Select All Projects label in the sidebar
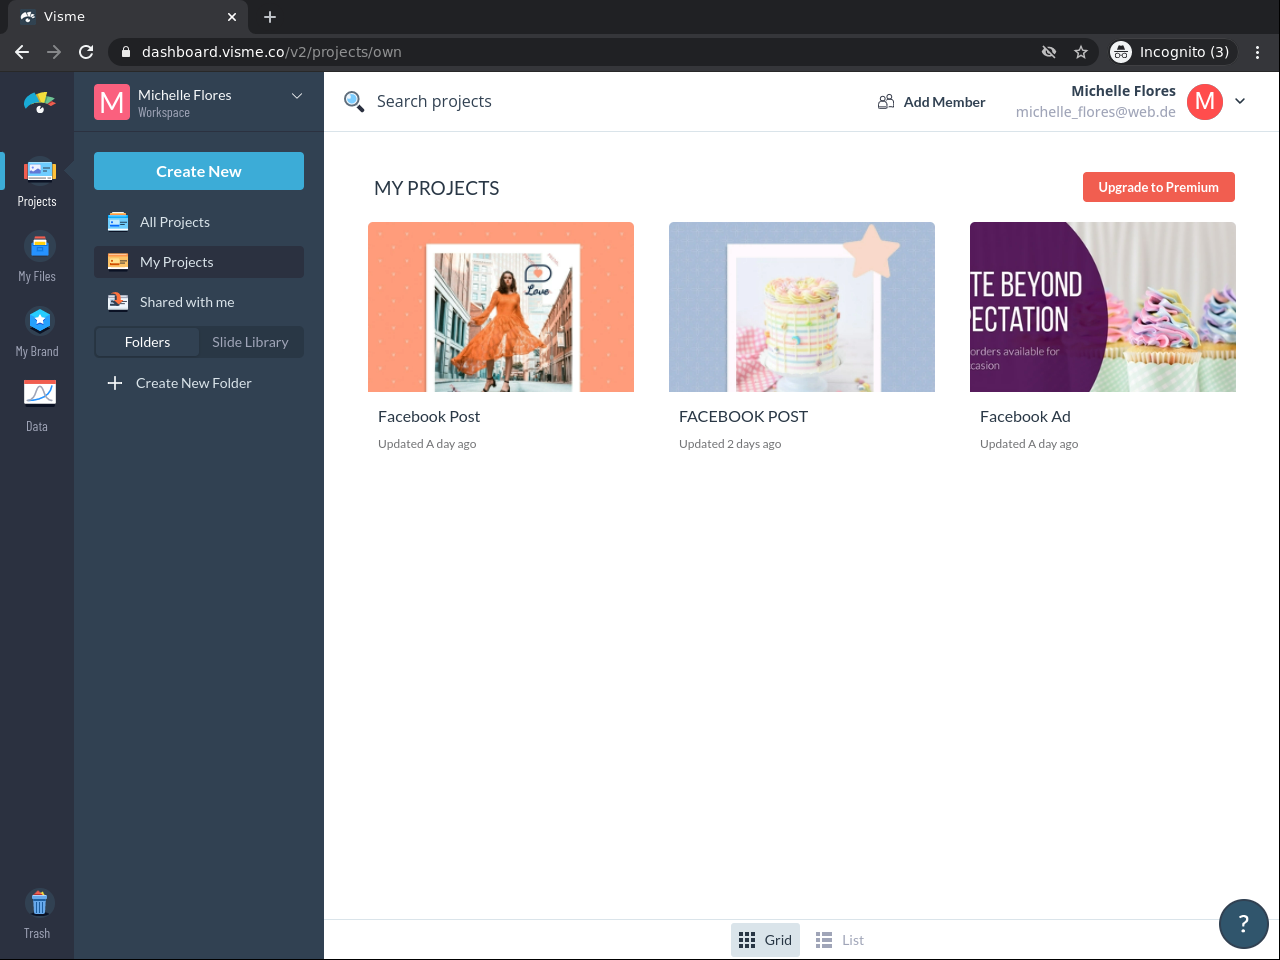The height and width of the screenshot is (960, 1280). 175,222
